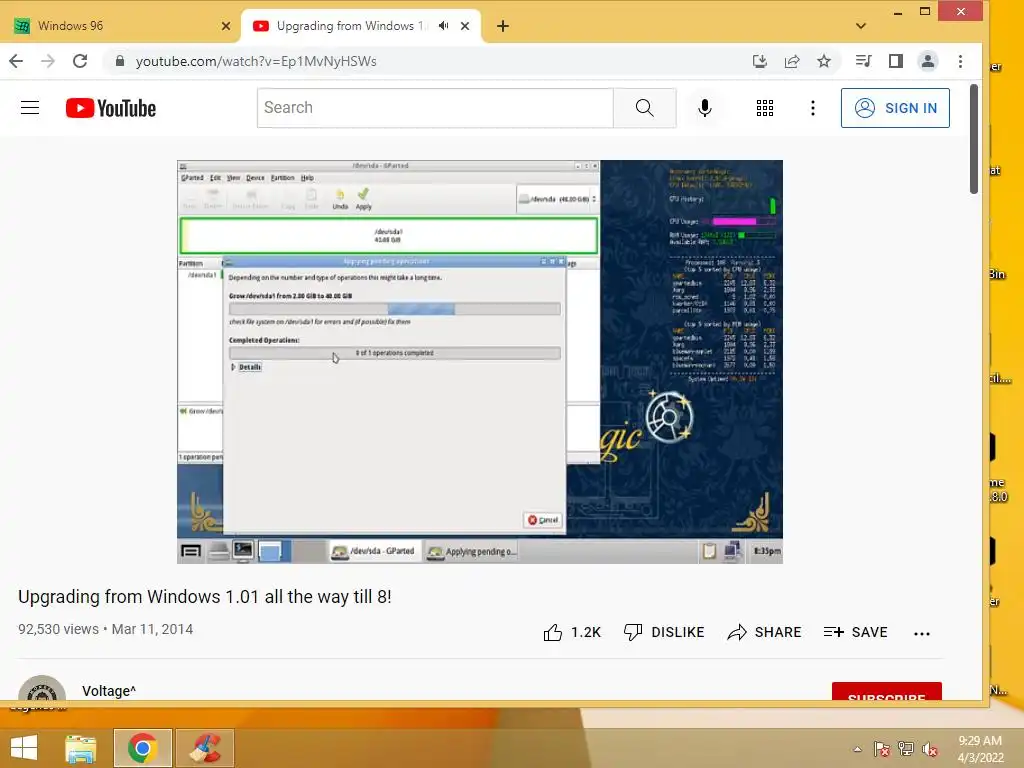The height and width of the screenshot is (768, 1024).
Task: Click the muted volume tray icon
Action: pos(930,749)
